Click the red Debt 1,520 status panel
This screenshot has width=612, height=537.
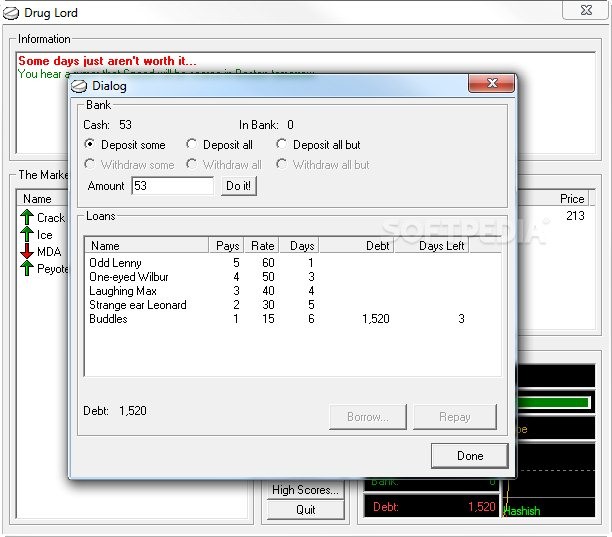pos(431,507)
